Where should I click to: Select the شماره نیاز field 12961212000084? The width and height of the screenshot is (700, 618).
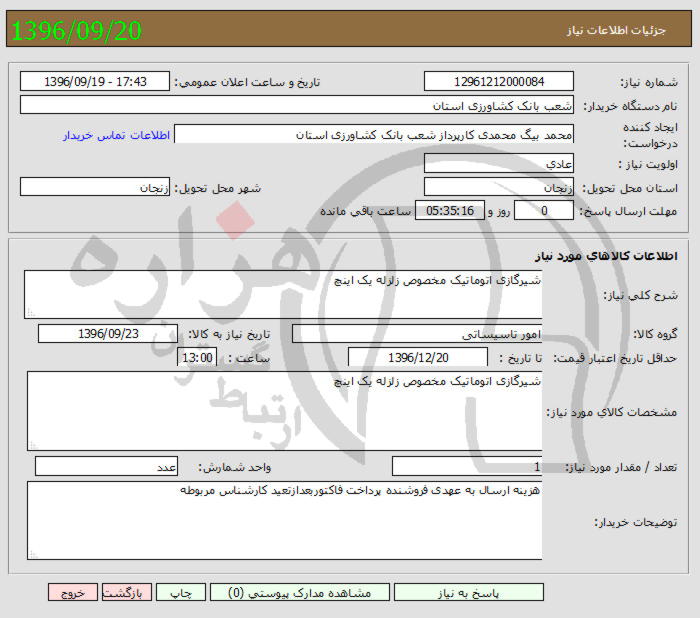pyautogui.click(x=499, y=82)
